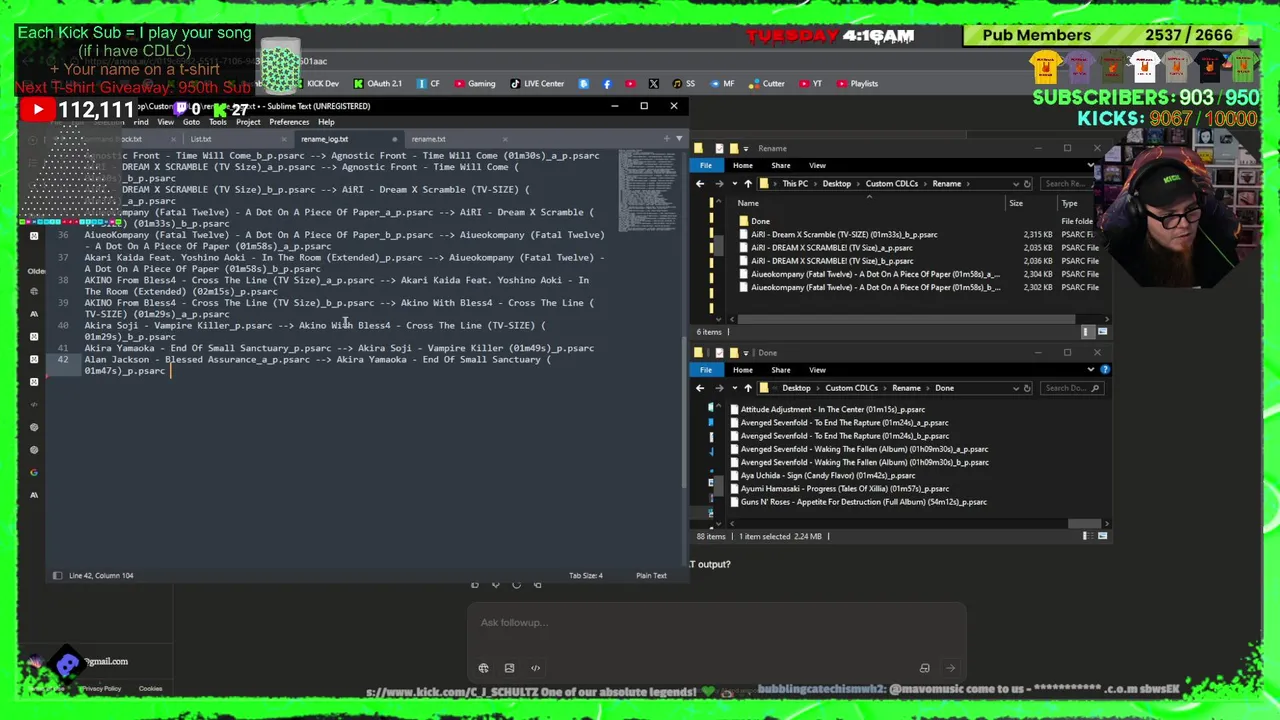Open Tab Size selector in Sublime status bar

586,576
